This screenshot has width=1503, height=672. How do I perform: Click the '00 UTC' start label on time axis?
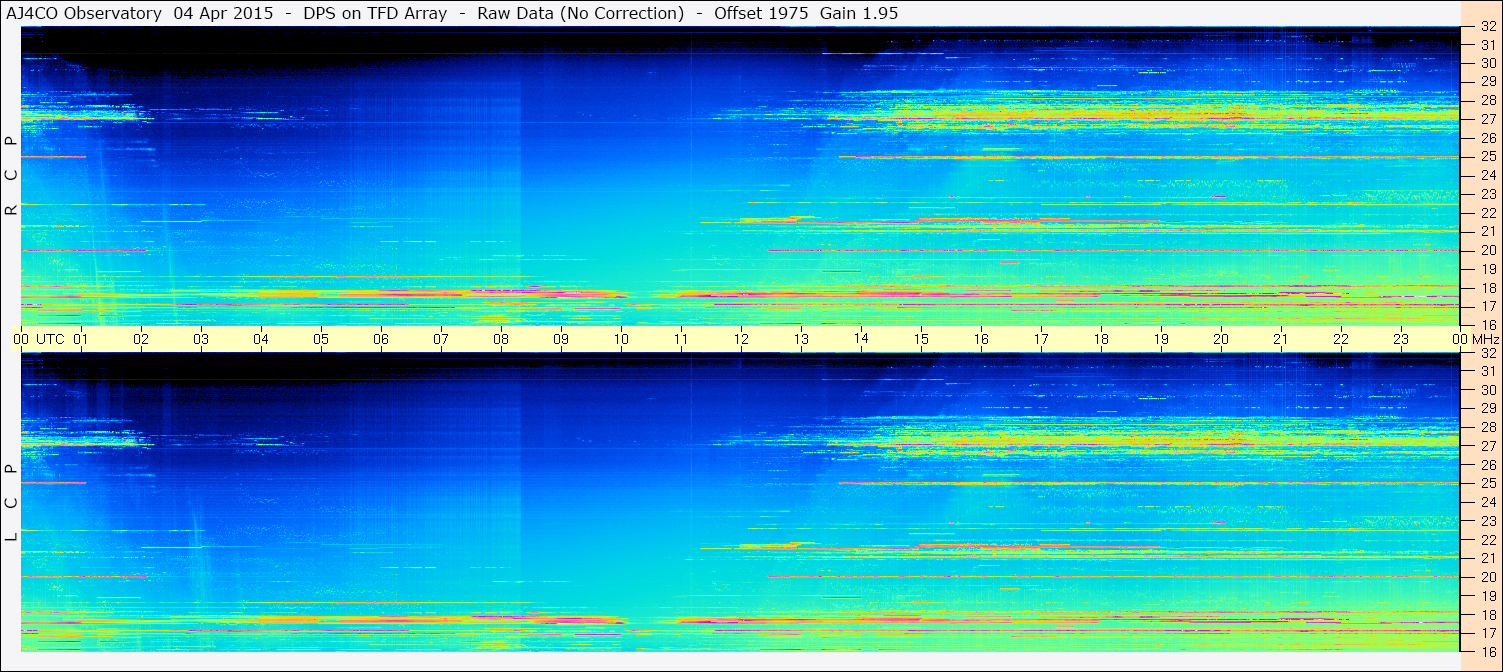pos(38,339)
